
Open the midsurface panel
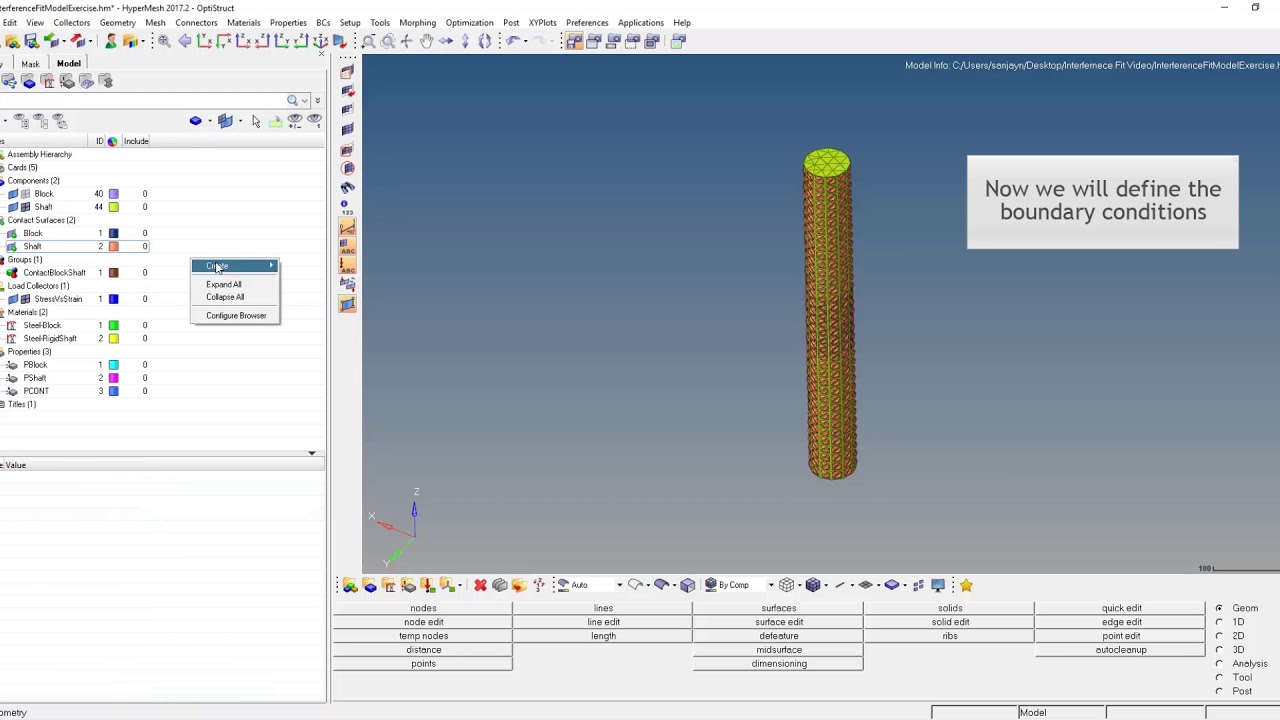[779, 650]
